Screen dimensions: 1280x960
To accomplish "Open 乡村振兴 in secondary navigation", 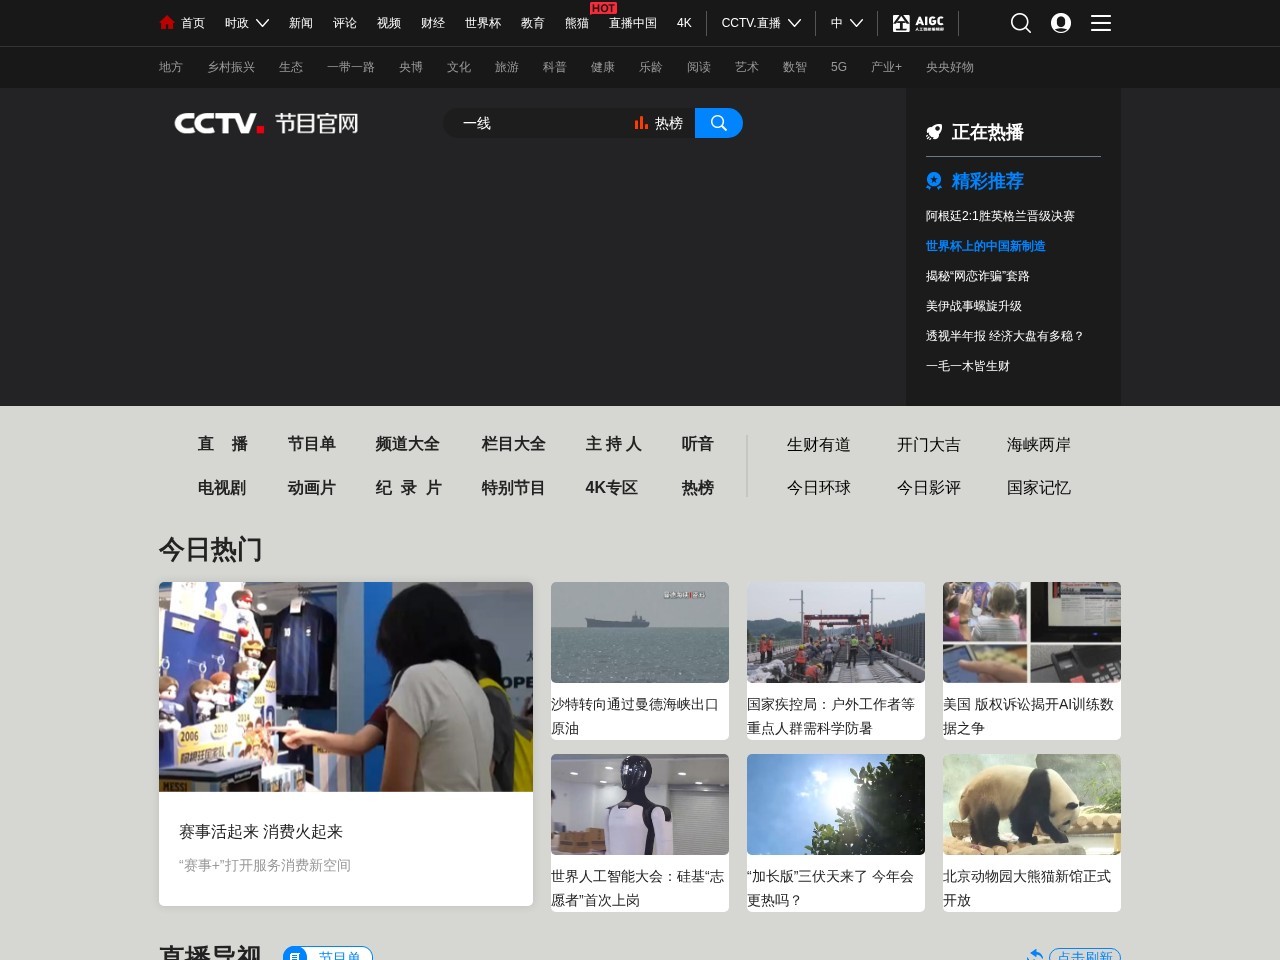I will [231, 67].
